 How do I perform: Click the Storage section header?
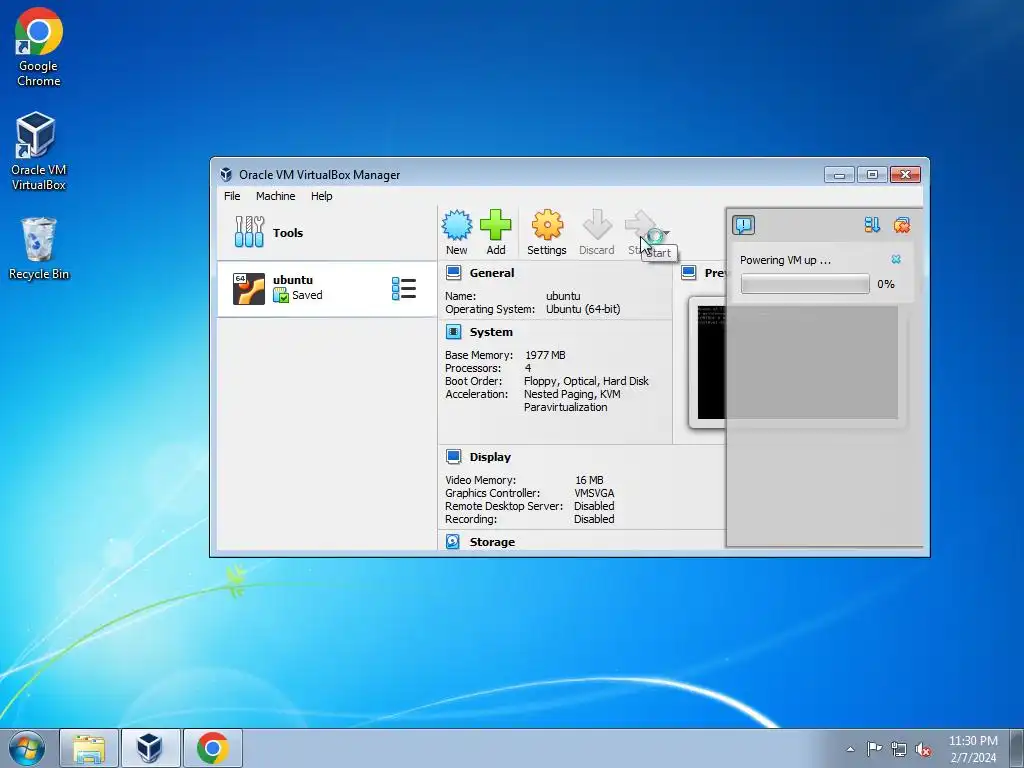(x=492, y=542)
